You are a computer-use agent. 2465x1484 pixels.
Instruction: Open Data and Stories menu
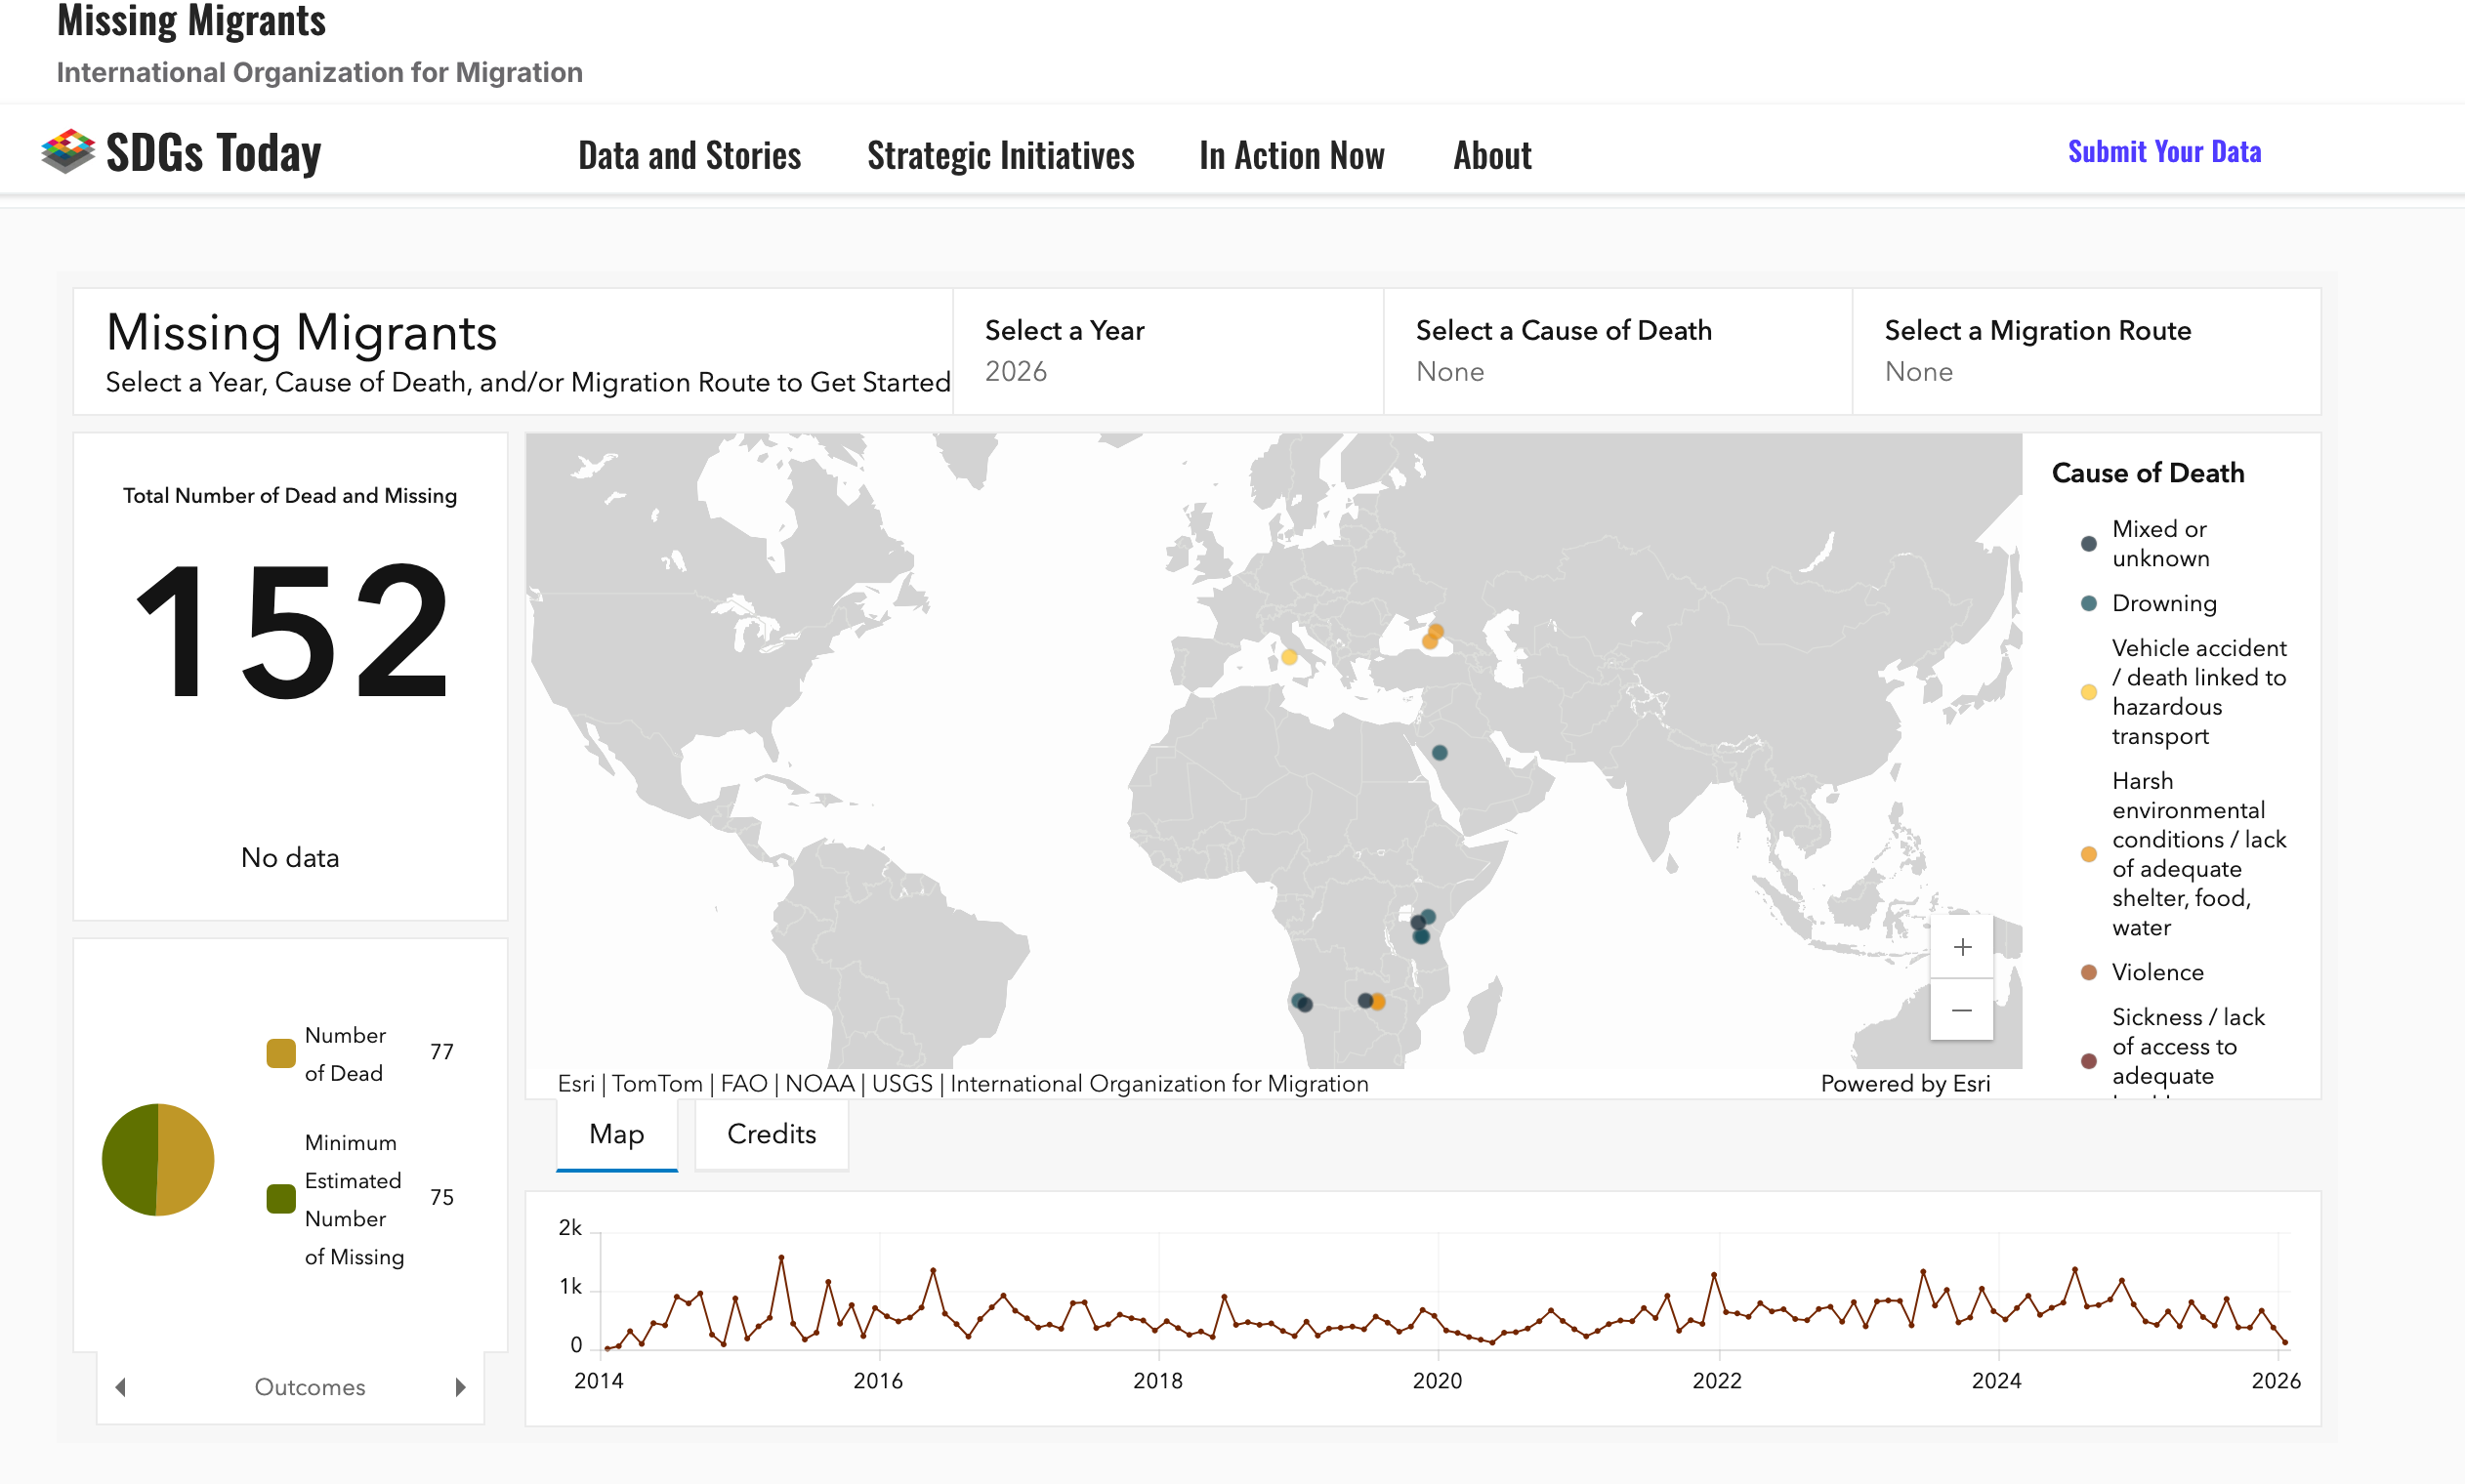point(689,155)
